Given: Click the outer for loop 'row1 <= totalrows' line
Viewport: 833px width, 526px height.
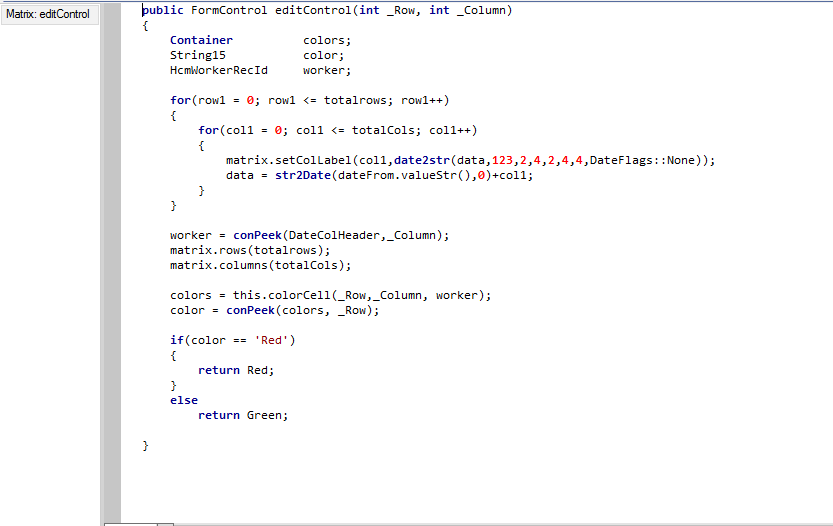Looking at the screenshot, I should (310, 100).
